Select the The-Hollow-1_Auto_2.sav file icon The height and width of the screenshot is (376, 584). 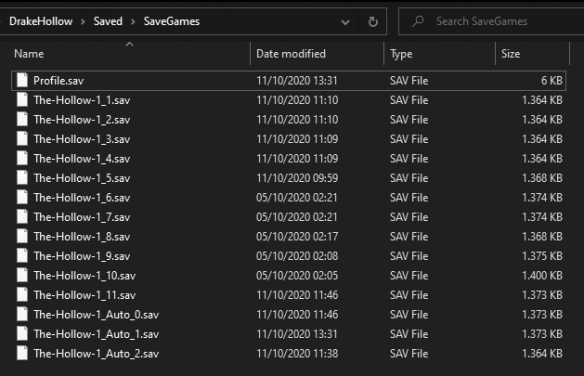[22, 353]
